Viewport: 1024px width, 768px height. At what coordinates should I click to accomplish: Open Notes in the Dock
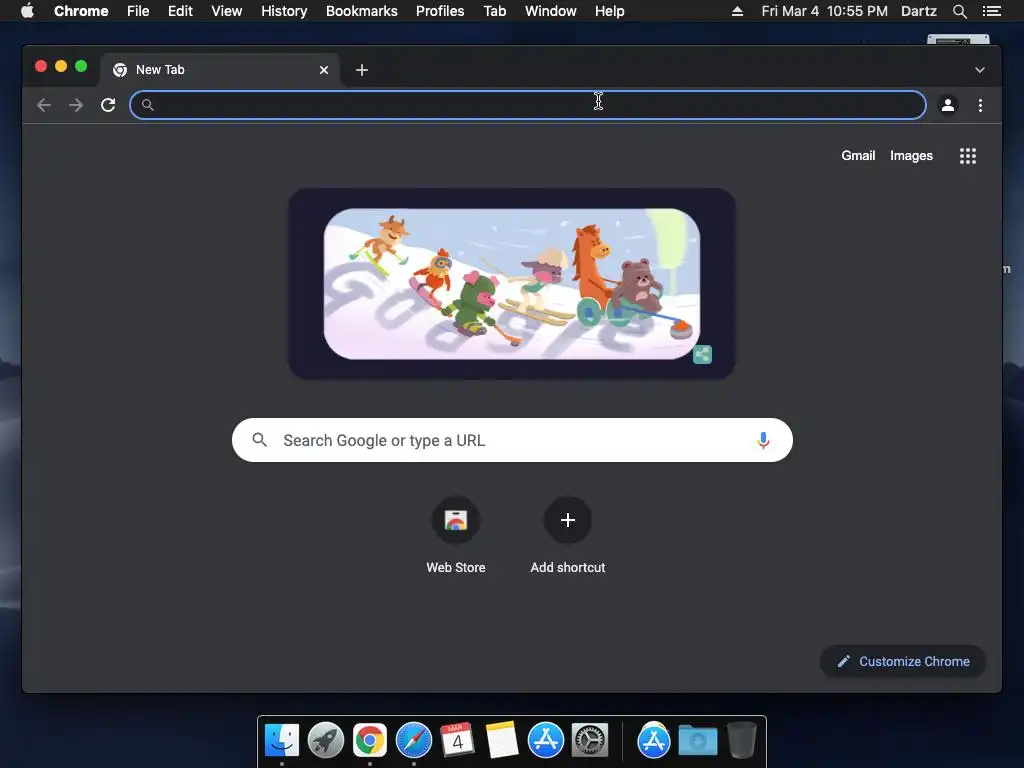[502, 741]
